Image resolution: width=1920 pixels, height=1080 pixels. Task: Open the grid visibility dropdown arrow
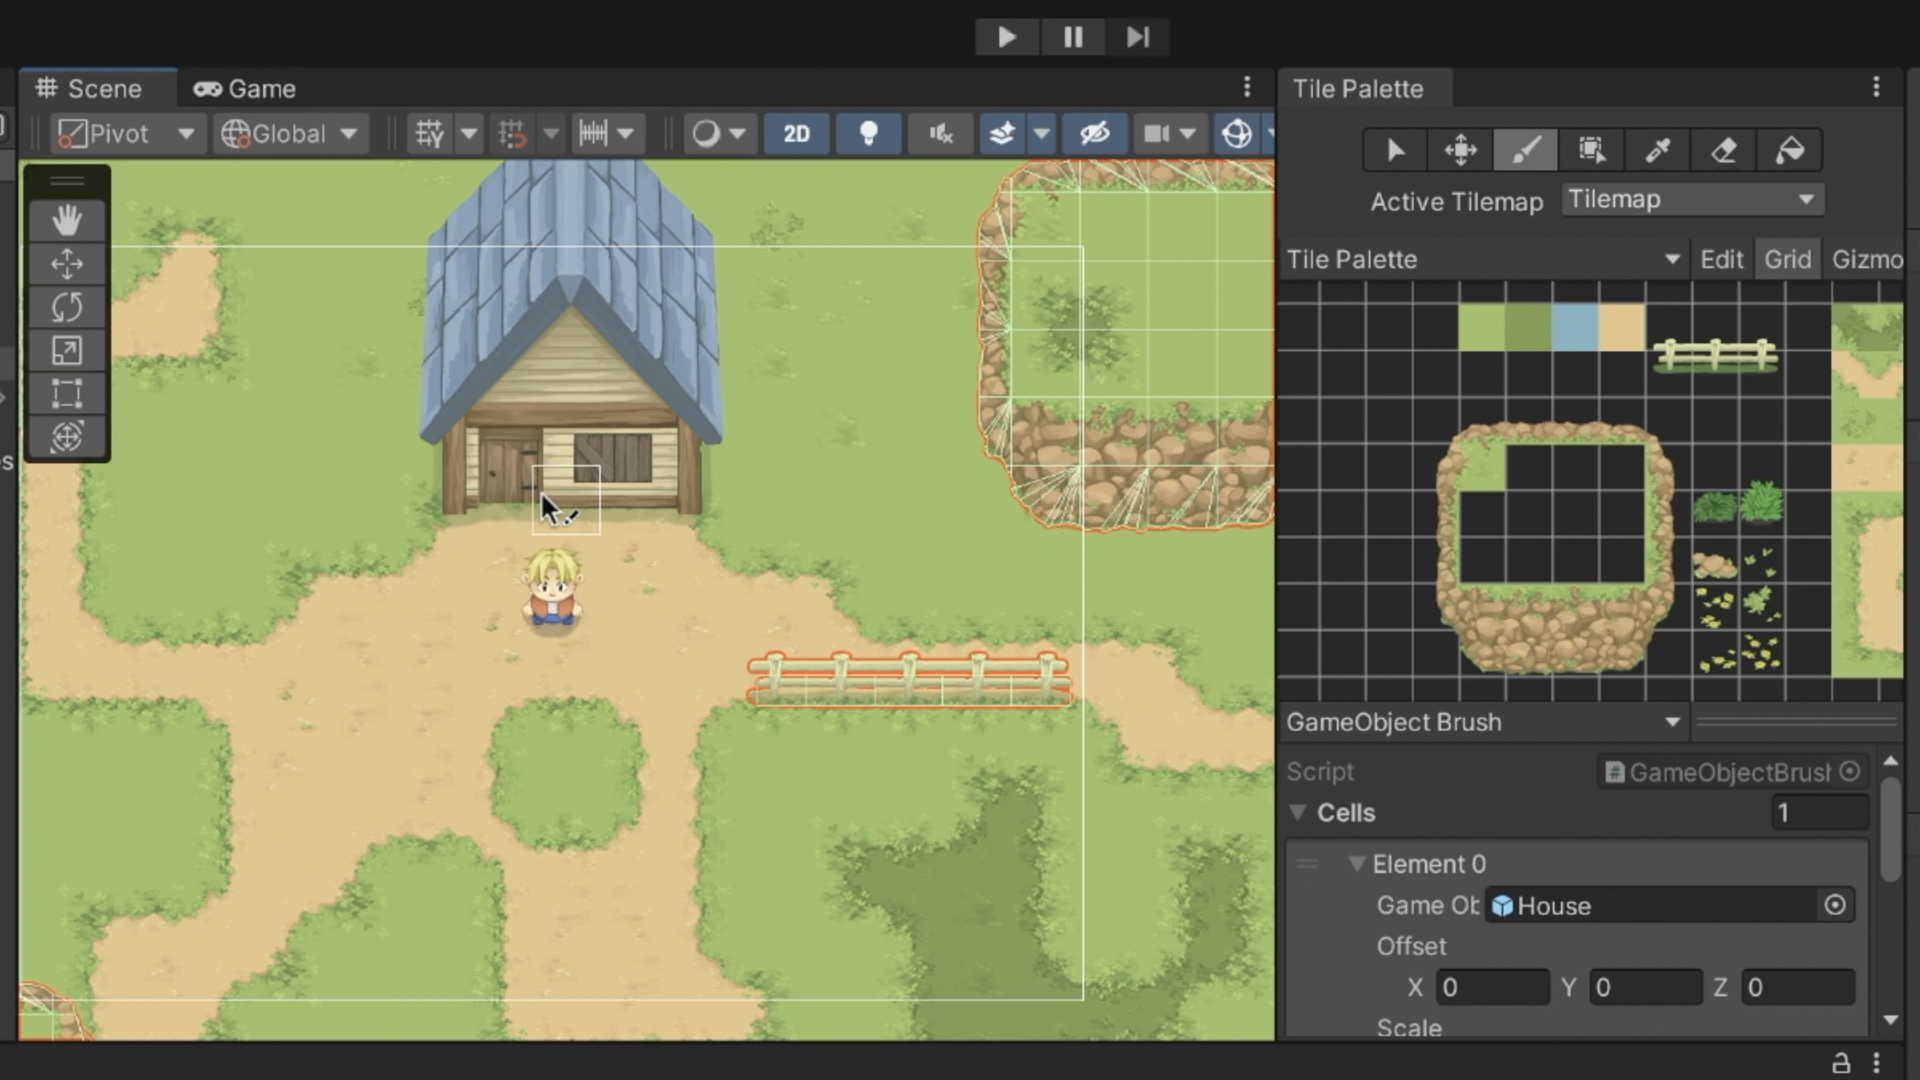point(469,133)
